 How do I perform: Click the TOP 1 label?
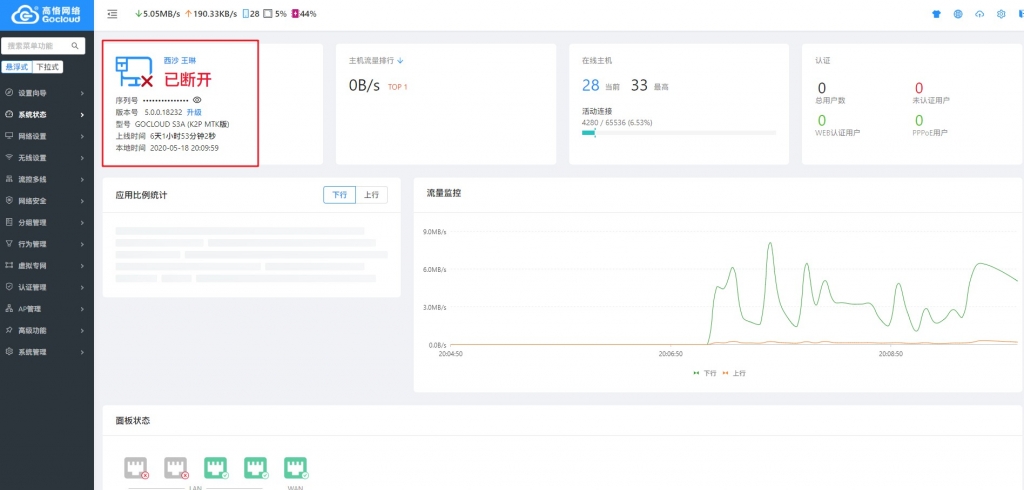pos(398,86)
